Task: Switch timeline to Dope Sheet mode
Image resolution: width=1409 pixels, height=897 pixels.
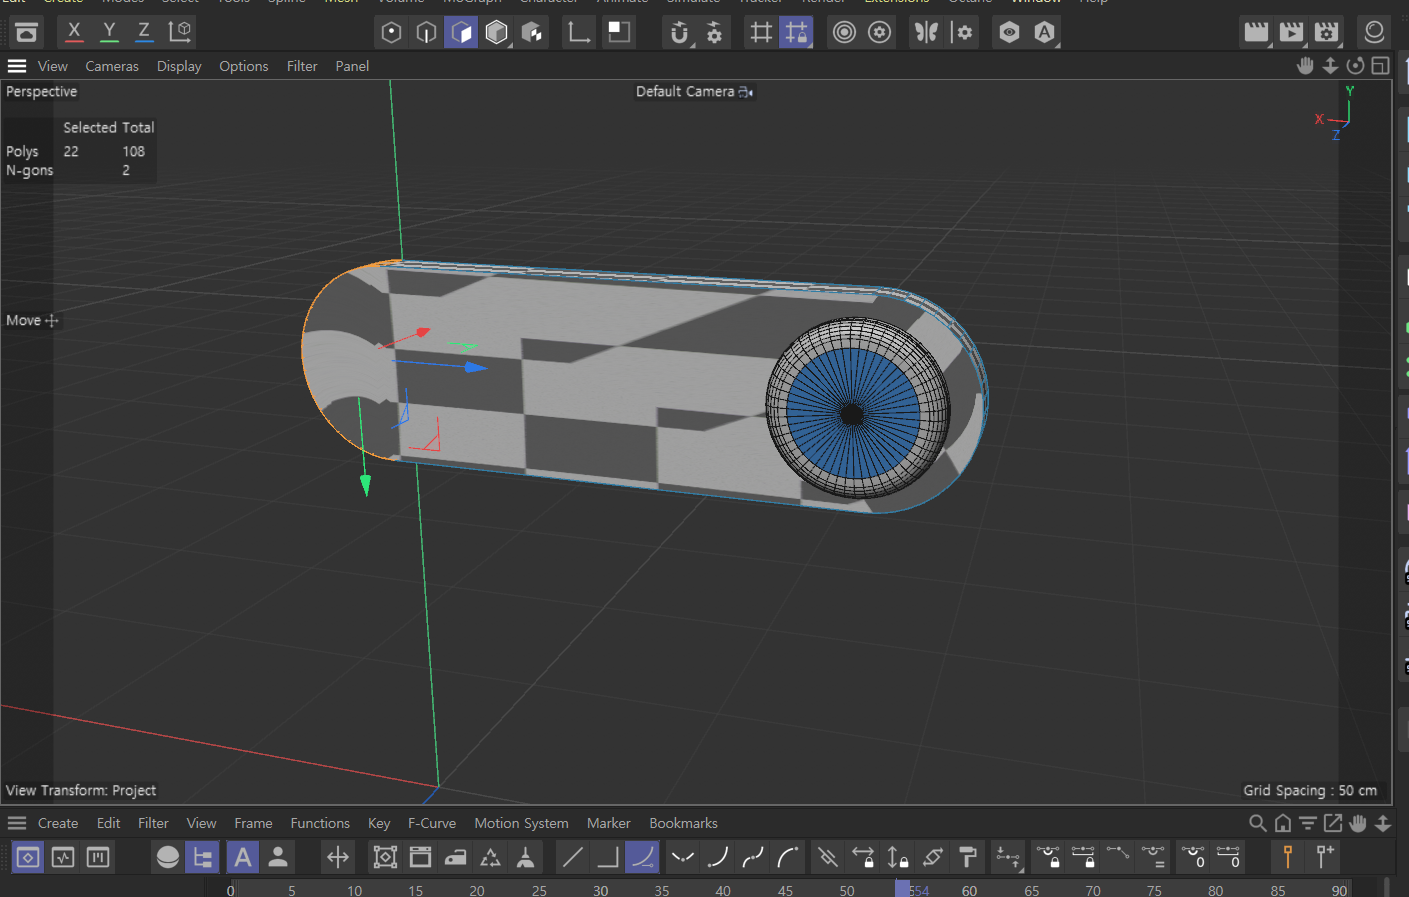Action: 28,857
